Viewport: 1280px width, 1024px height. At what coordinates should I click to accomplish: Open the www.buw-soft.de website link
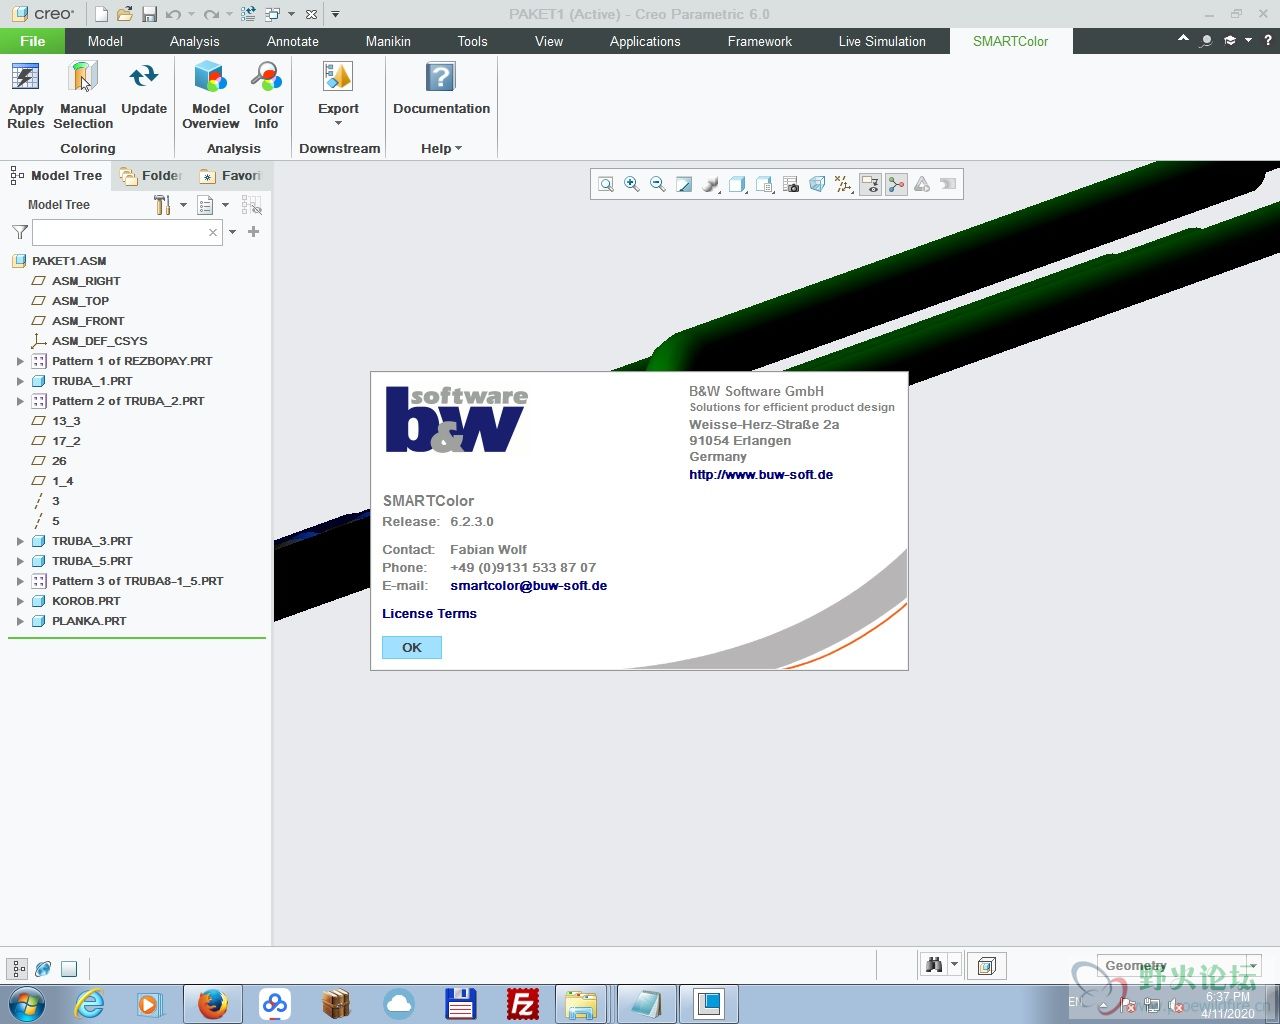pos(761,475)
